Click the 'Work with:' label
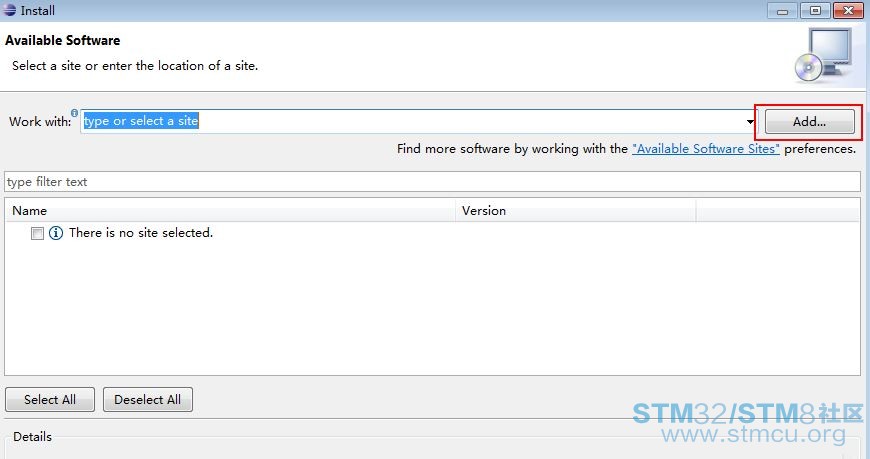The image size is (870, 459). click(40, 122)
